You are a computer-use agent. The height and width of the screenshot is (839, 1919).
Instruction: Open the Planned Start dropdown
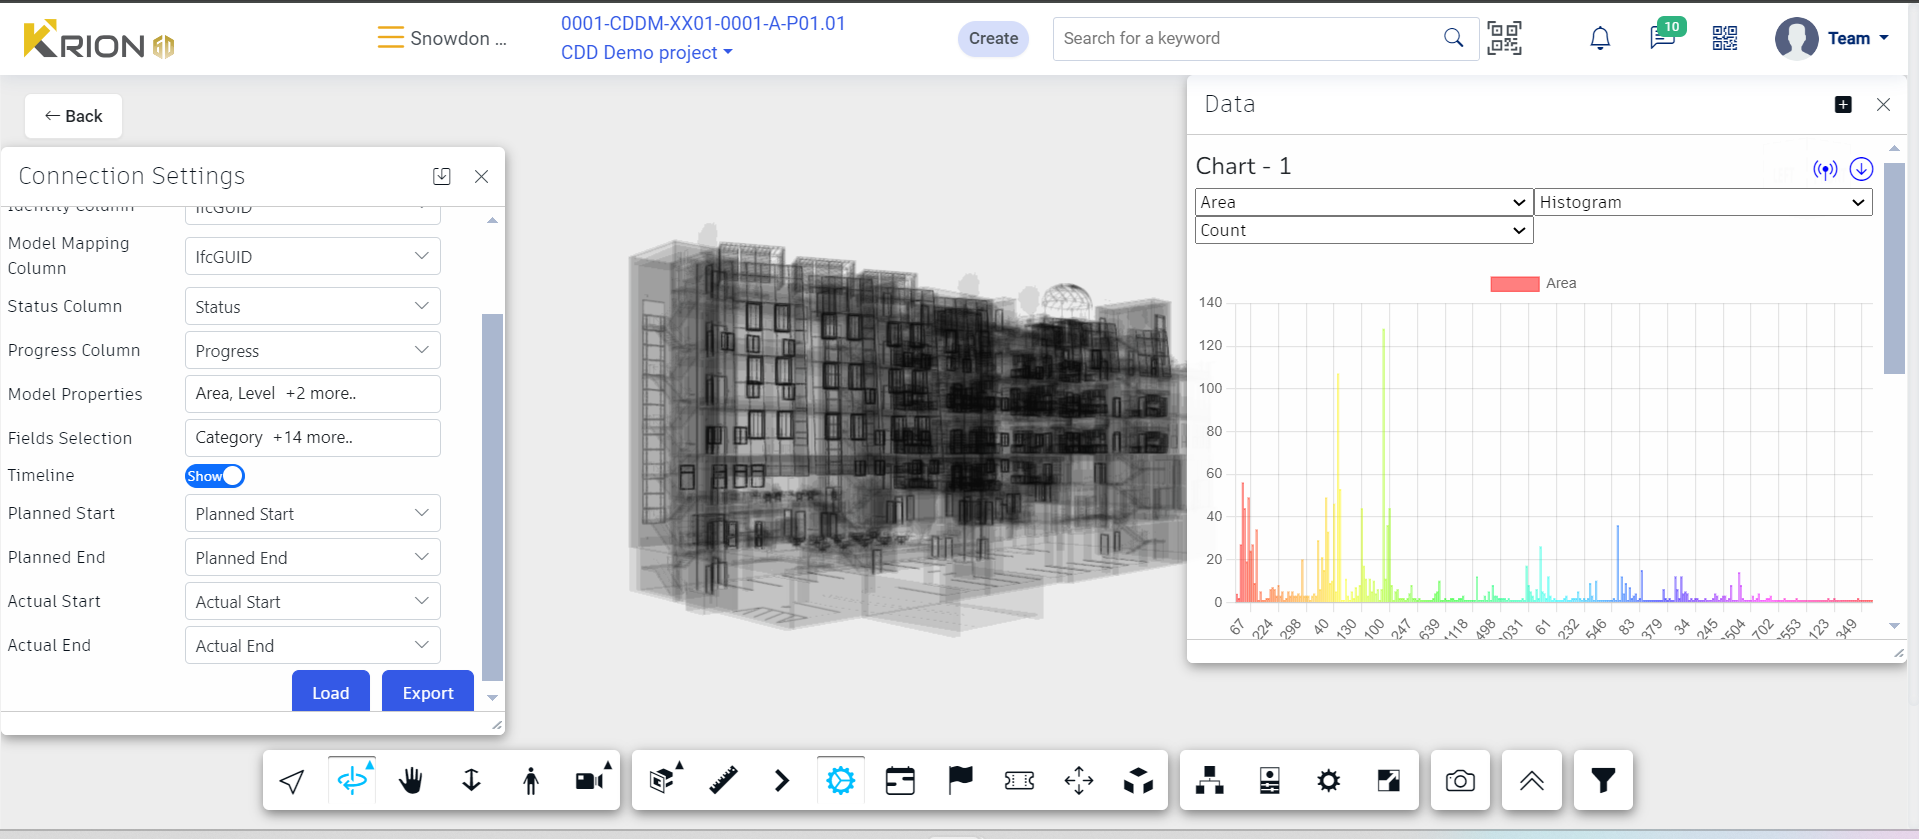pos(312,514)
